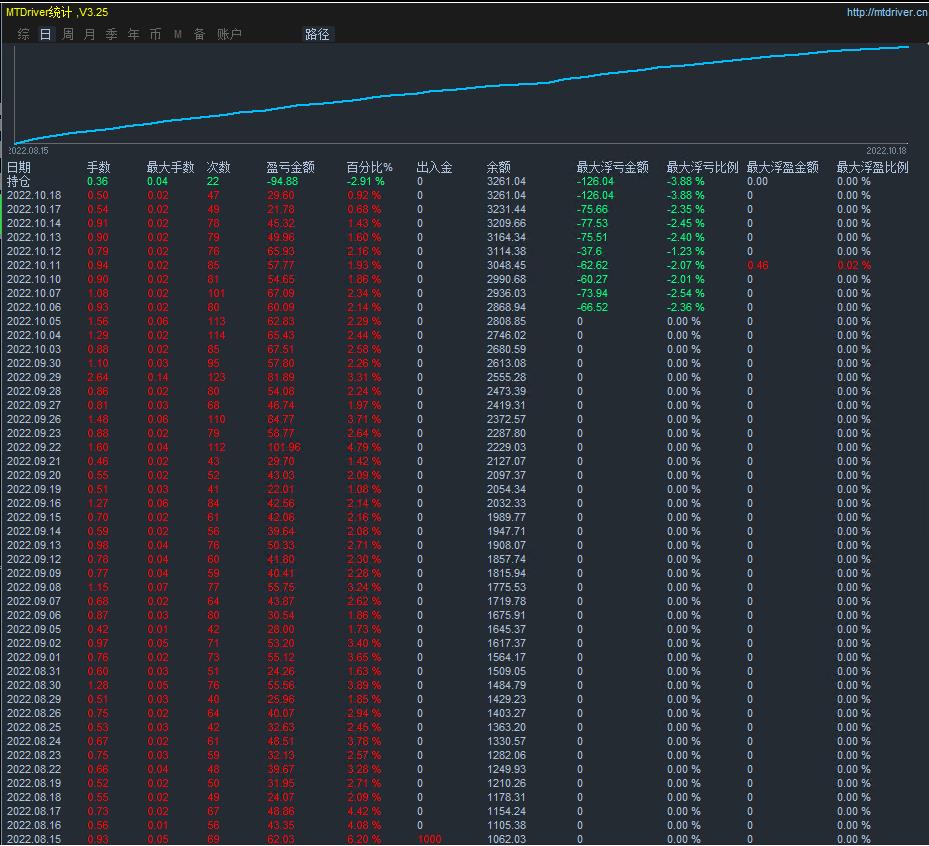This screenshot has height=846, width=929.
Task: Select the 2022.09.02 date cell
Action: [34, 643]
